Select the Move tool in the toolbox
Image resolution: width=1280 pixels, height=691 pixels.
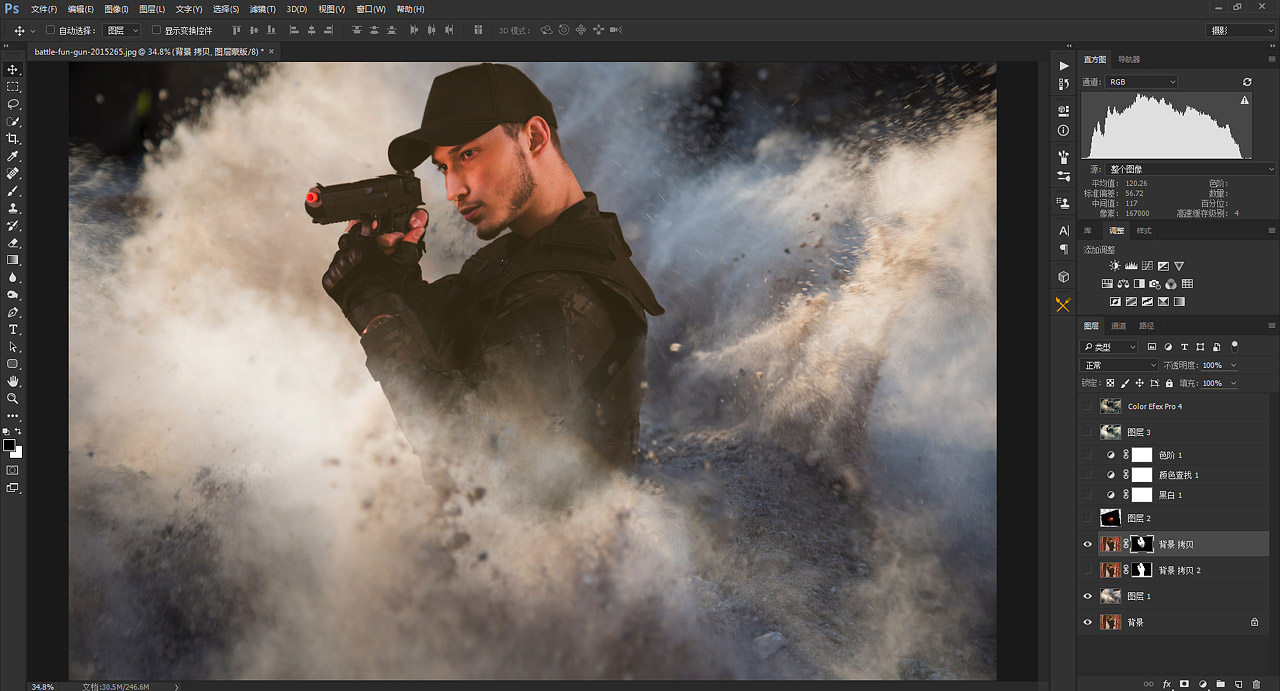(x=13, y=69)
